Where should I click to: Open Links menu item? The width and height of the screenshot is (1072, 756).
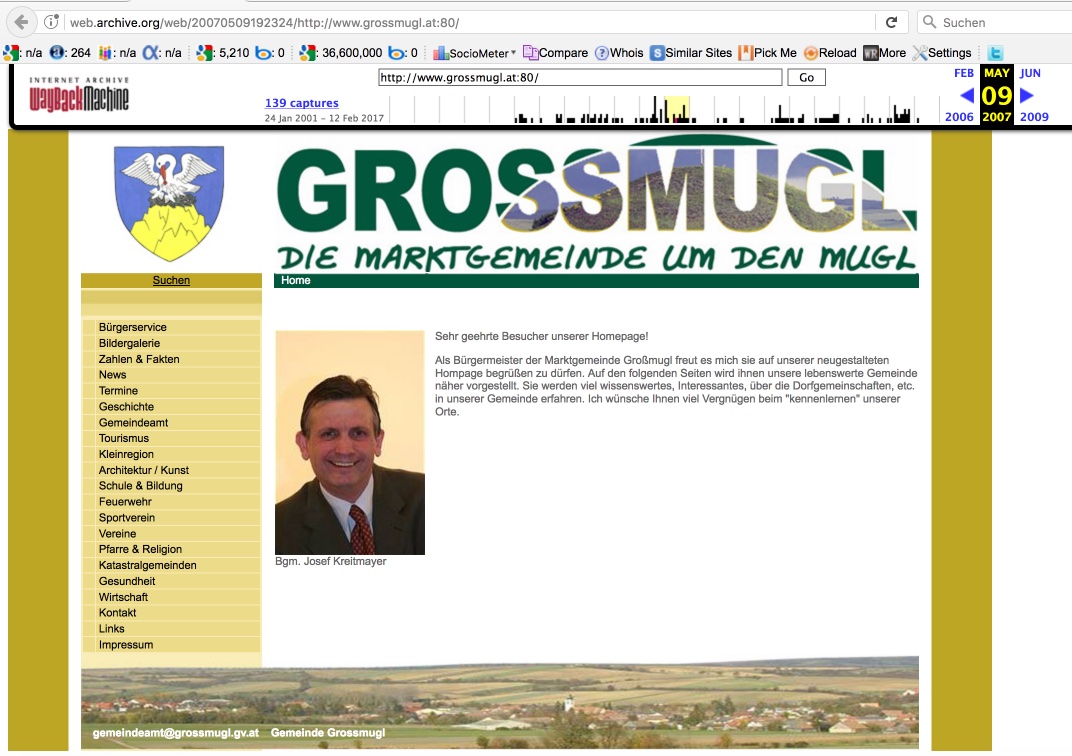tap(111, 628)
